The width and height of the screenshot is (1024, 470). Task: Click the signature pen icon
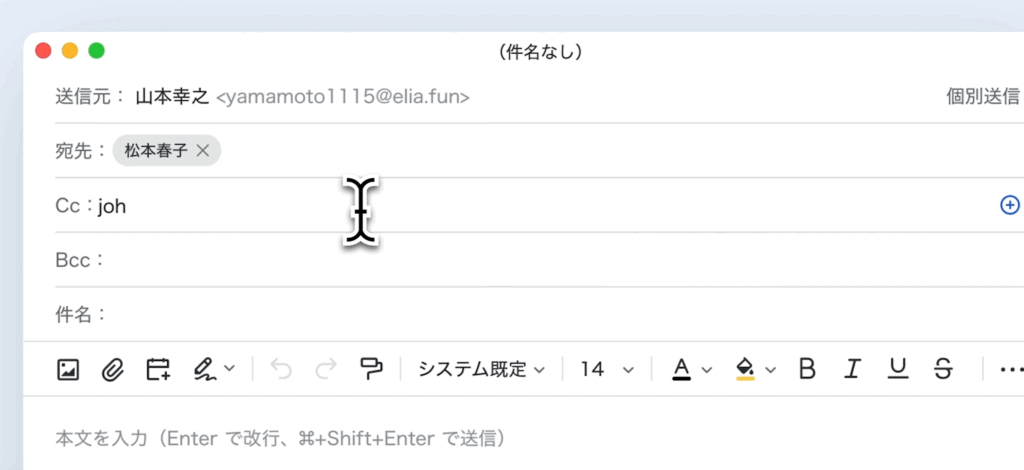tap(204, 369)
